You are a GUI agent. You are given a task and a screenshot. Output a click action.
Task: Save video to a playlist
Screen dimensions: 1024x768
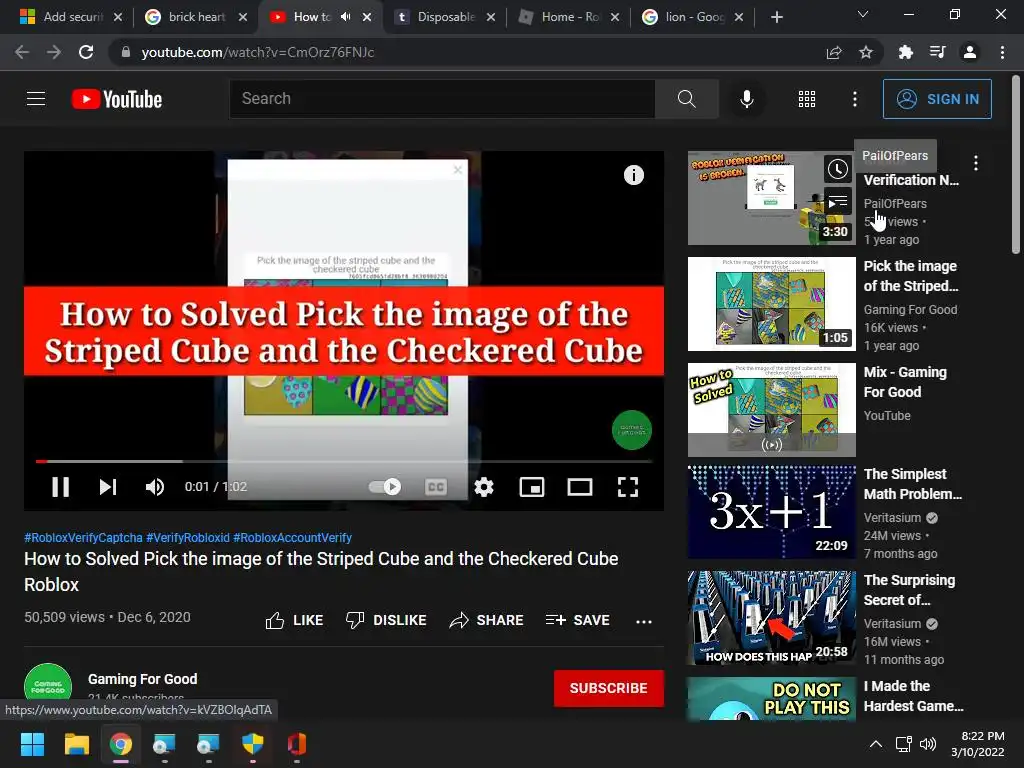(578, 620)
